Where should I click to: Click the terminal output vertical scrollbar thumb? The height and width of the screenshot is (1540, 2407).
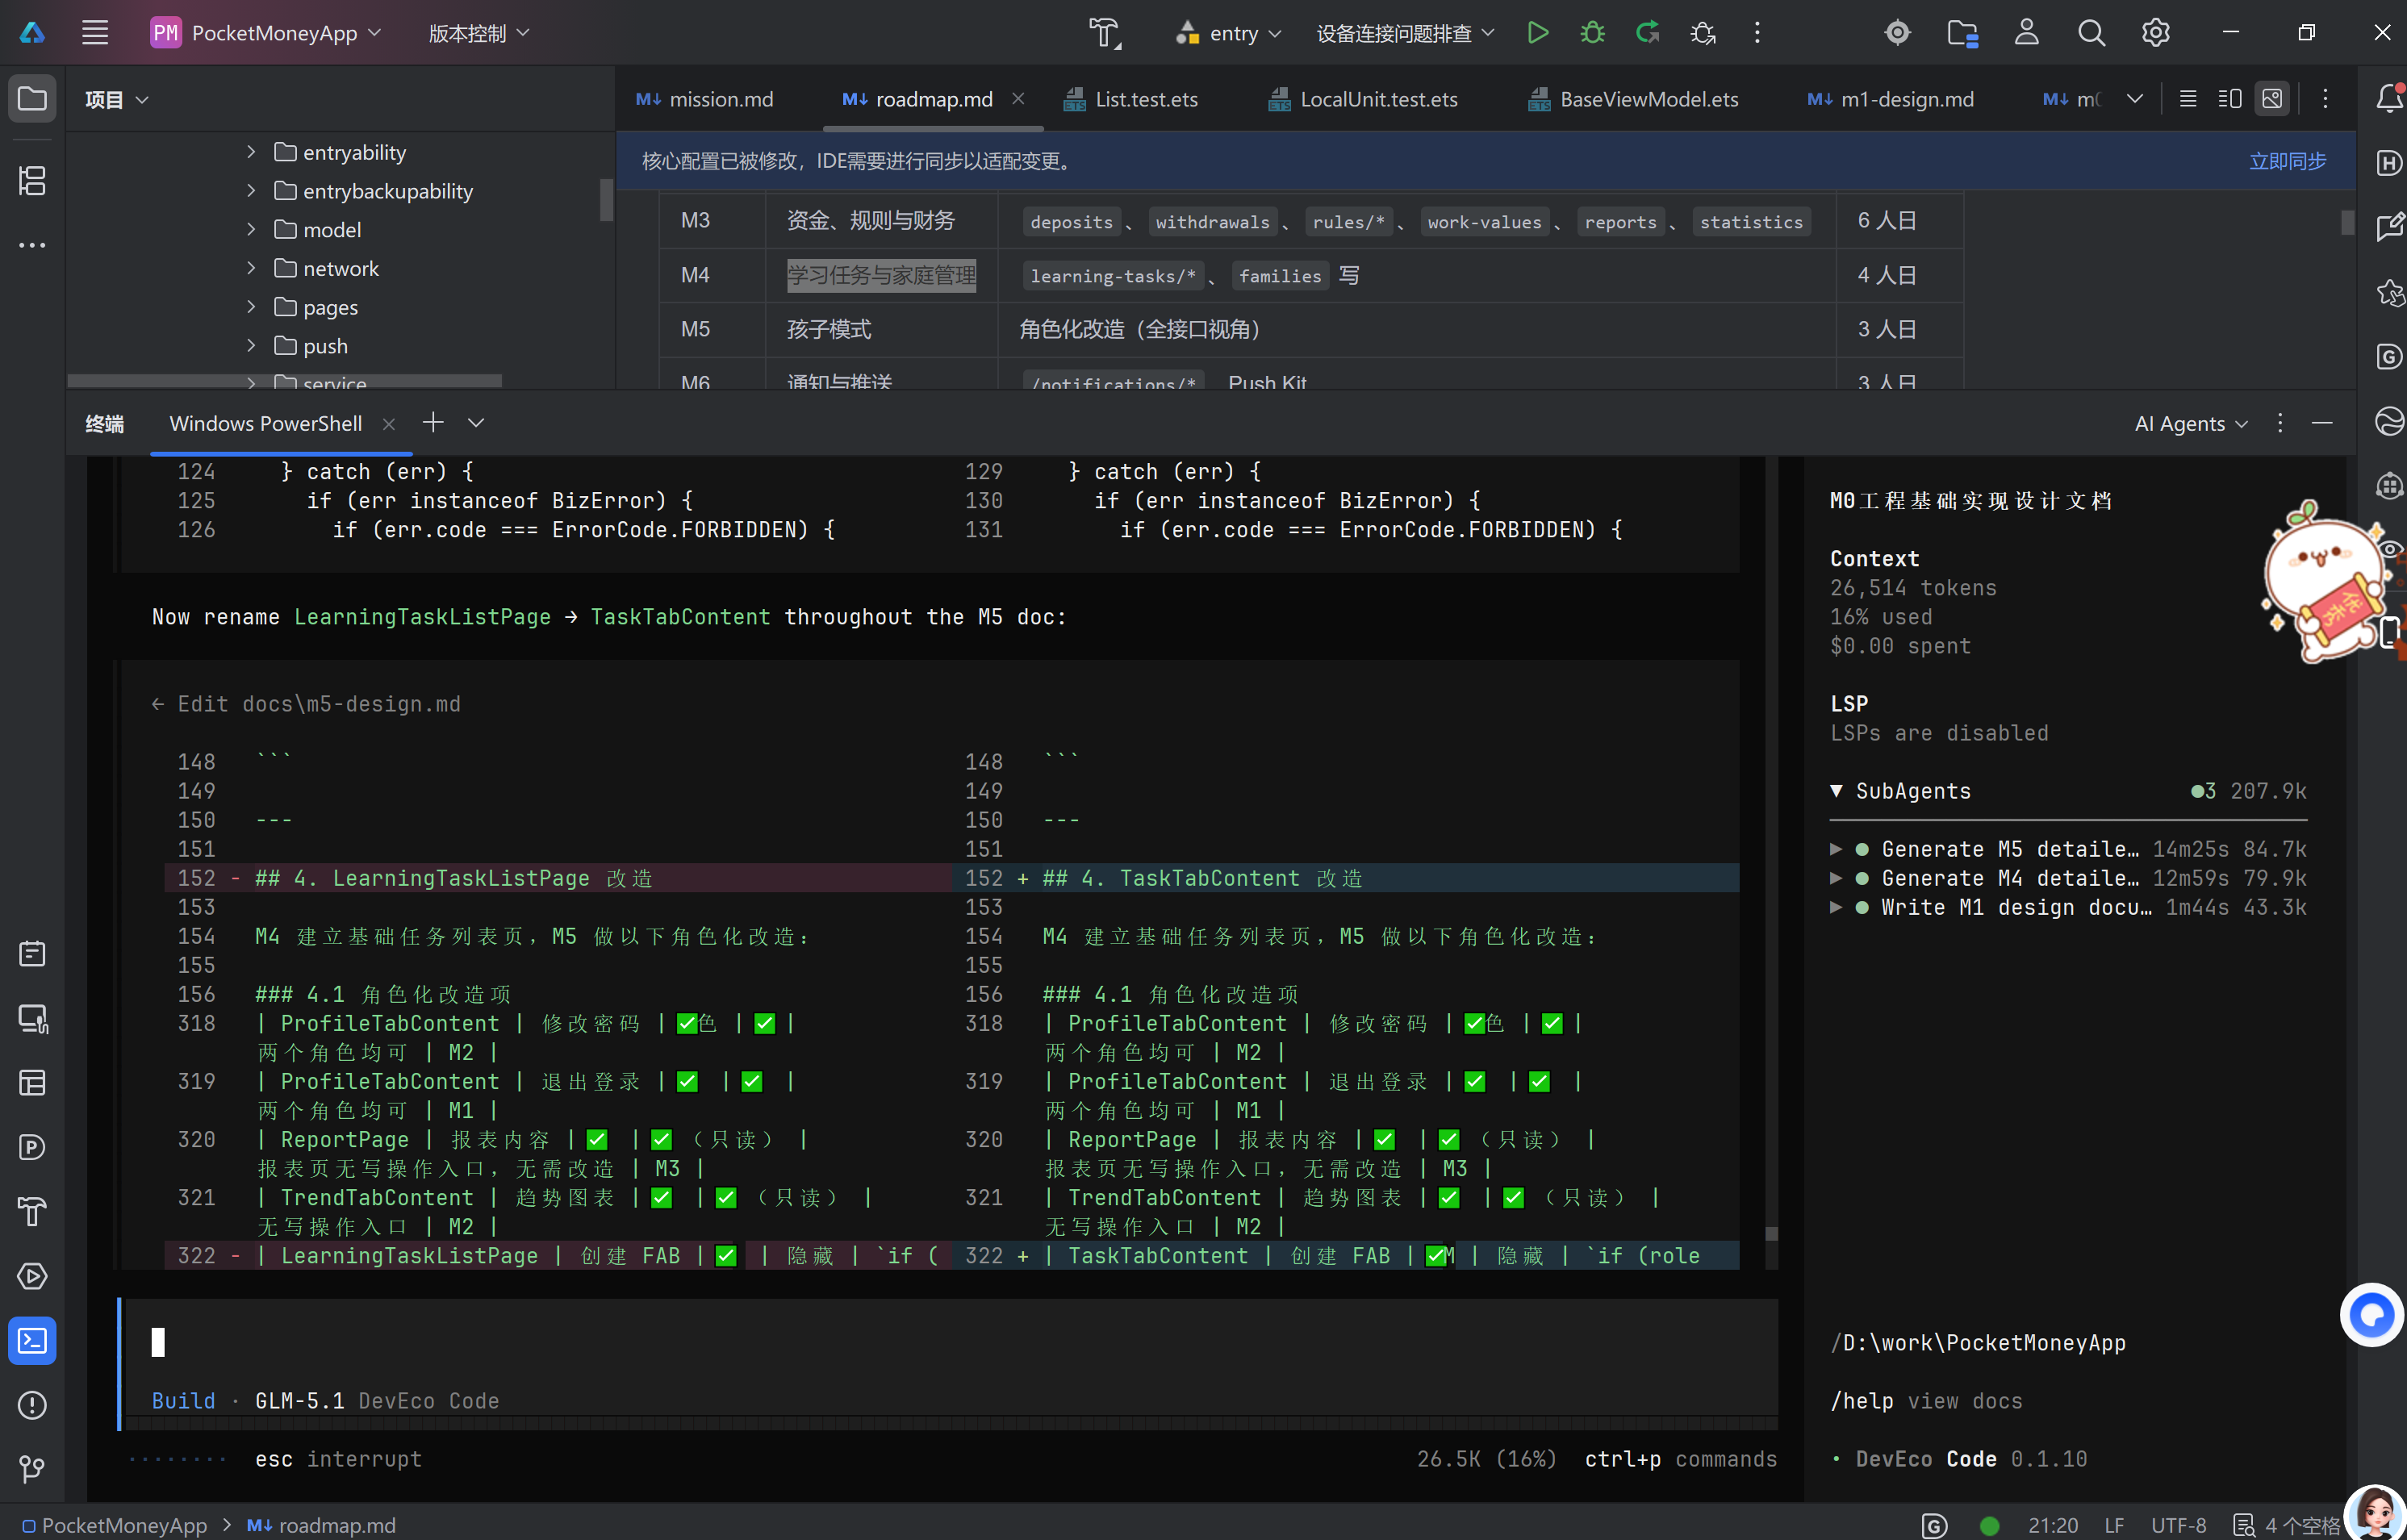[x=1771, y=1233]
